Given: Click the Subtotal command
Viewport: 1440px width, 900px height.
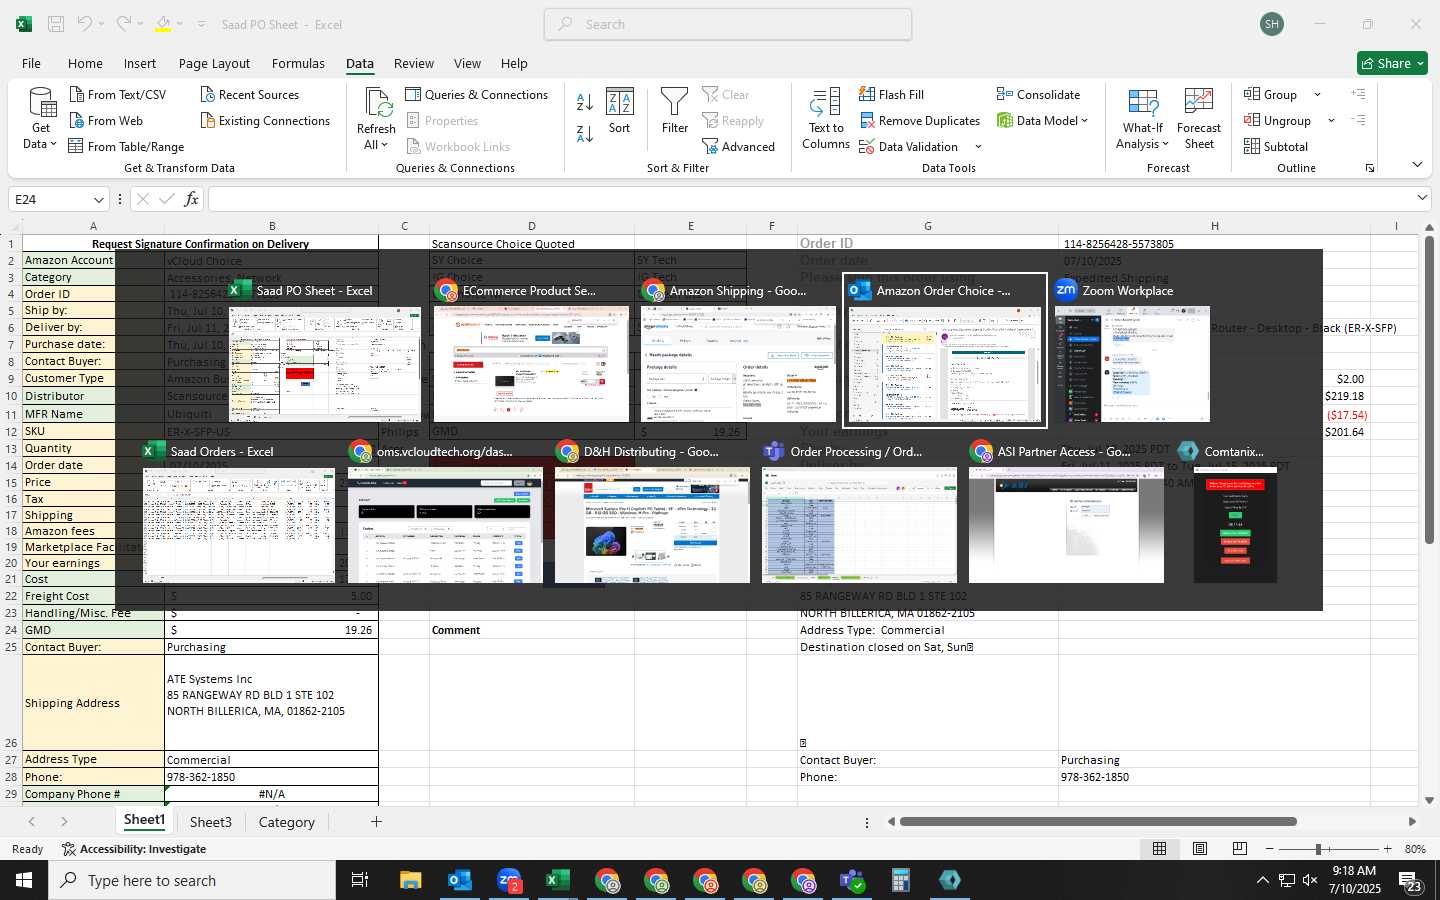Looking at the screenshot, I should (x=1276, y=146).
